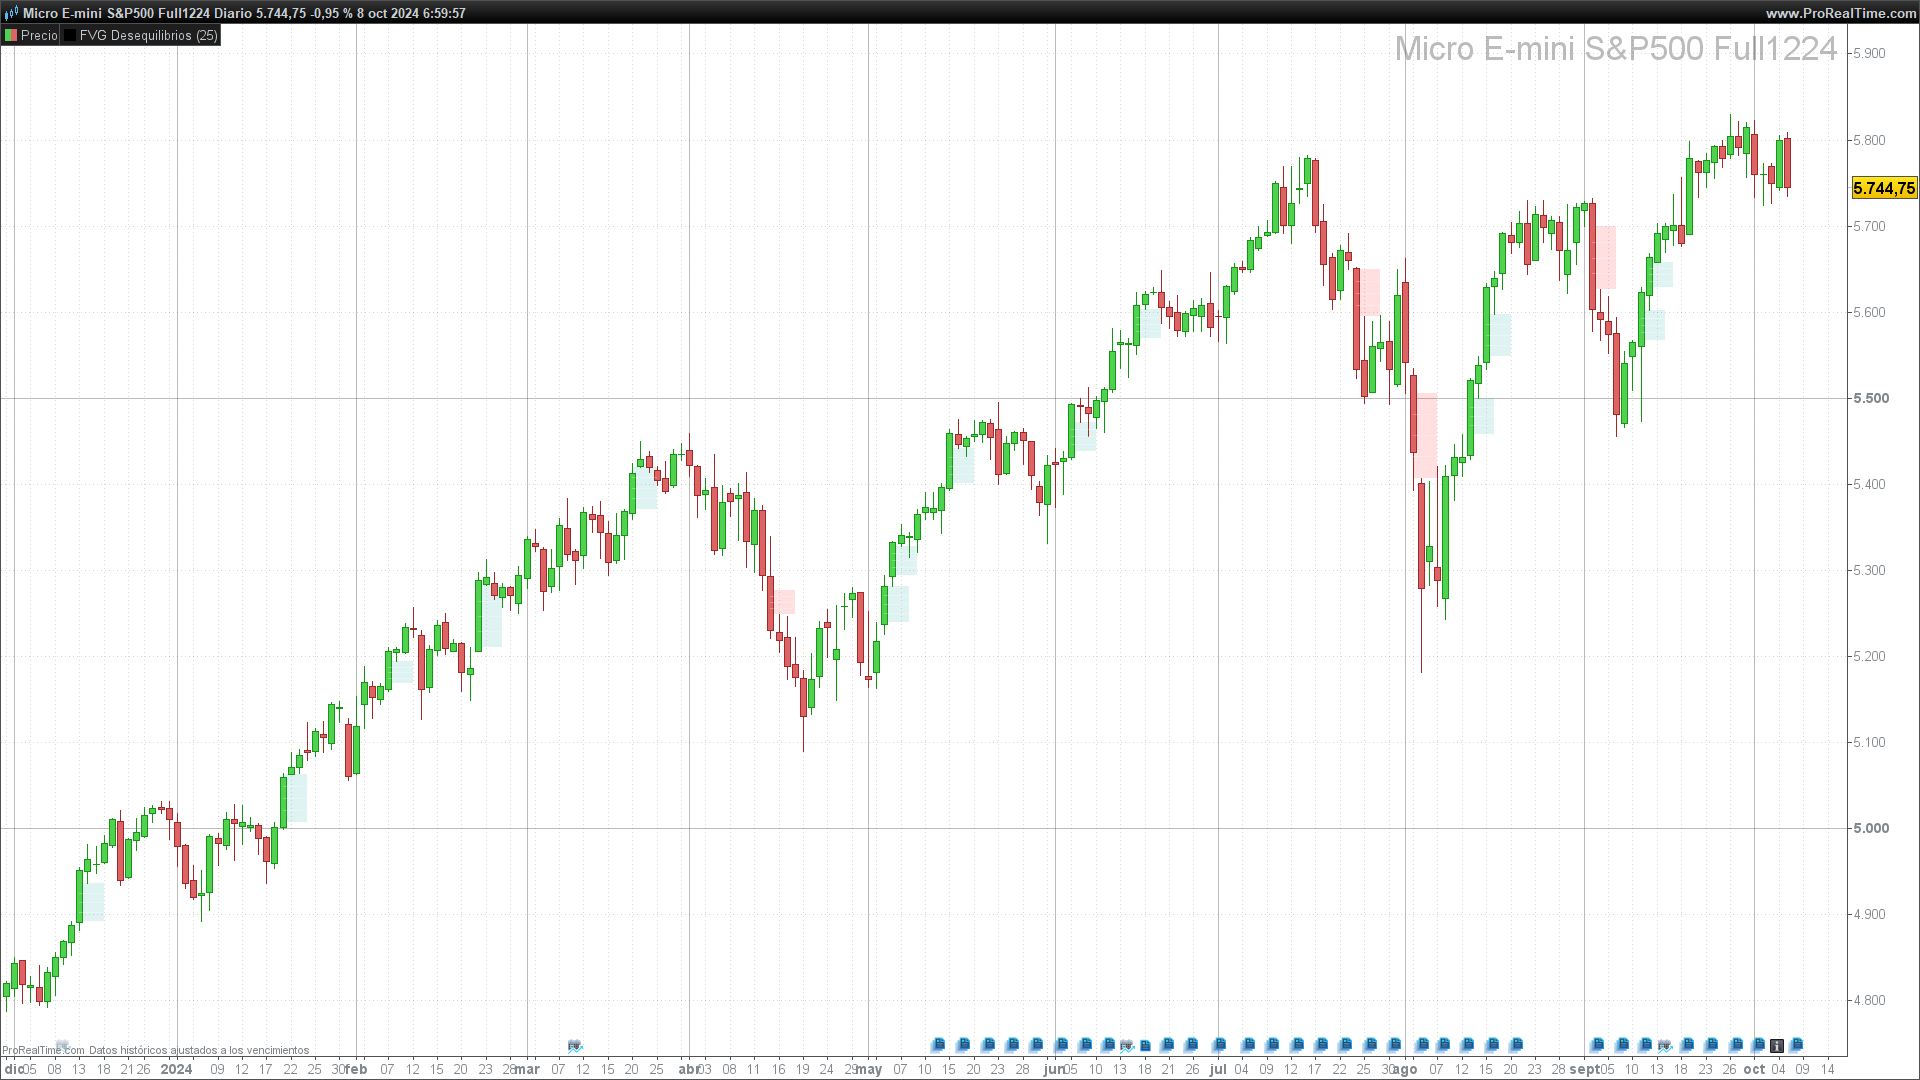Click the 5.500 level on price axis

point(1870,398)
